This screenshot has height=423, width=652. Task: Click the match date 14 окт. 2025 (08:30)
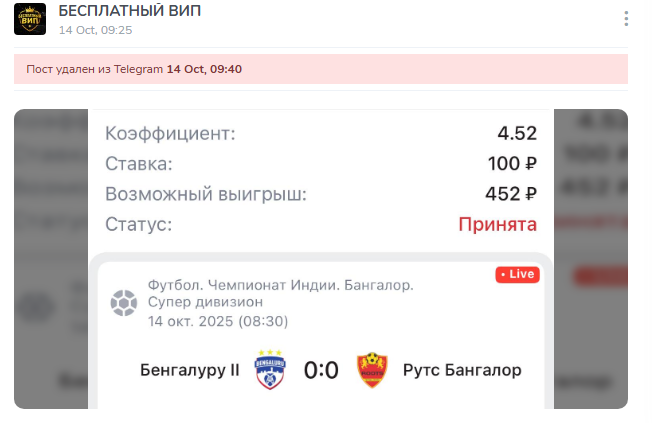[218, 321]
